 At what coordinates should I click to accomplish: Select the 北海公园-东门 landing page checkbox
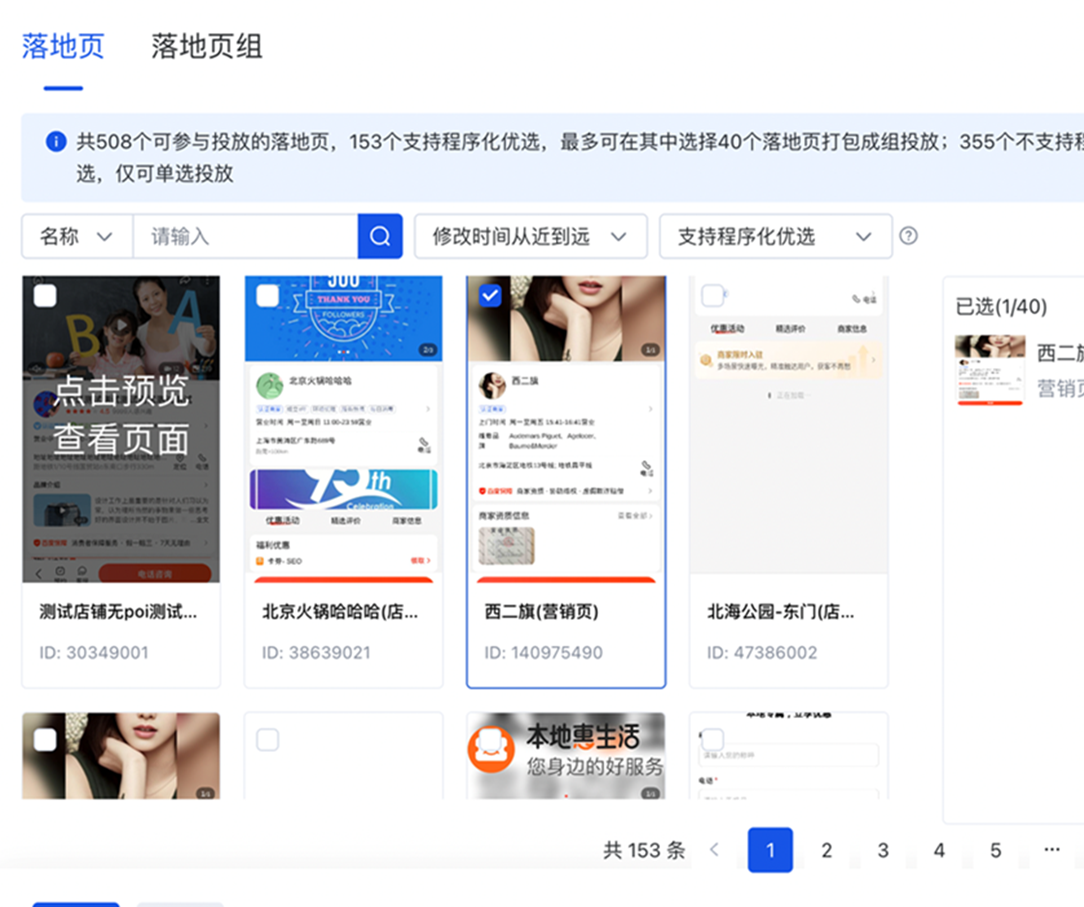tap(712, 295)
